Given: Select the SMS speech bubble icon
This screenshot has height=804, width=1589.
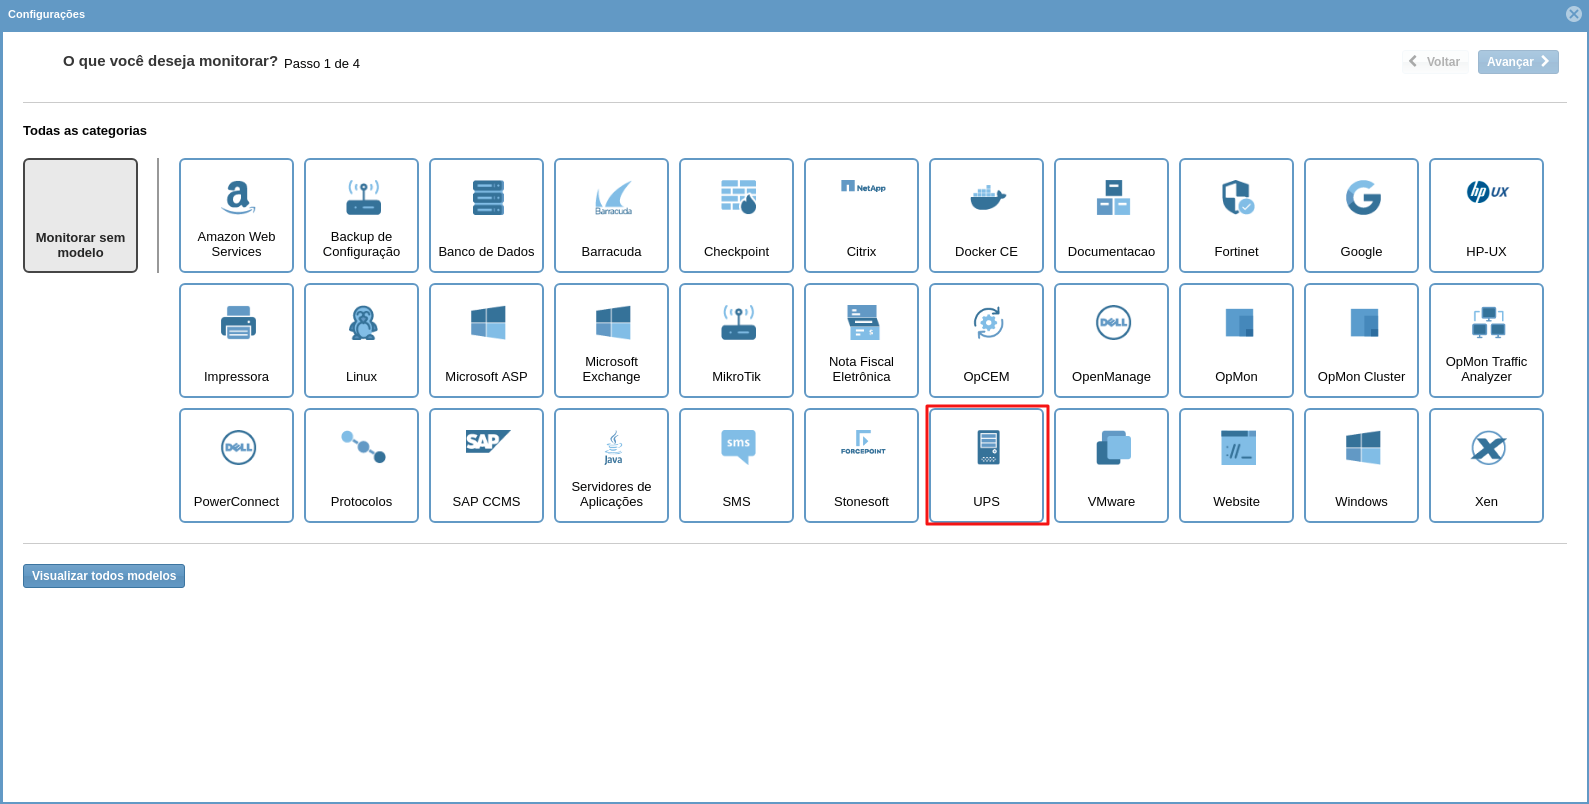Looking at the screenshot, I should (x=738, y=447).
